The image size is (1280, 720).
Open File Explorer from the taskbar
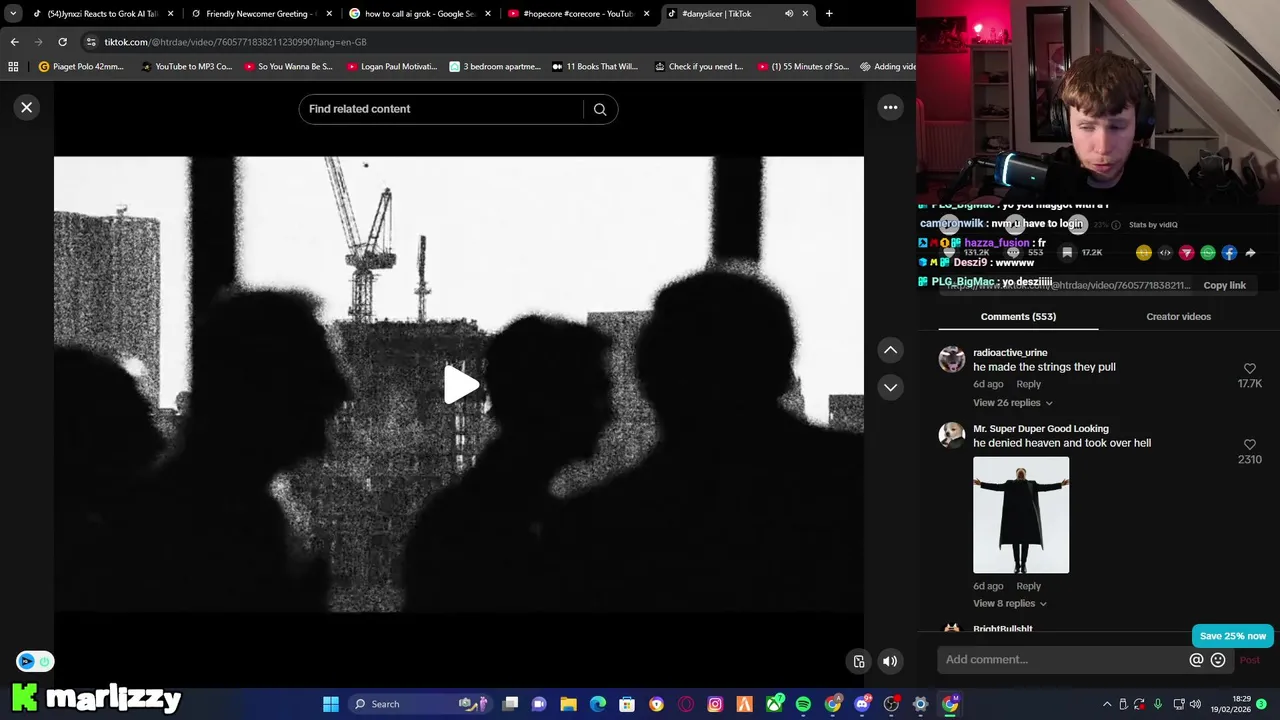(x=568, y=704)
